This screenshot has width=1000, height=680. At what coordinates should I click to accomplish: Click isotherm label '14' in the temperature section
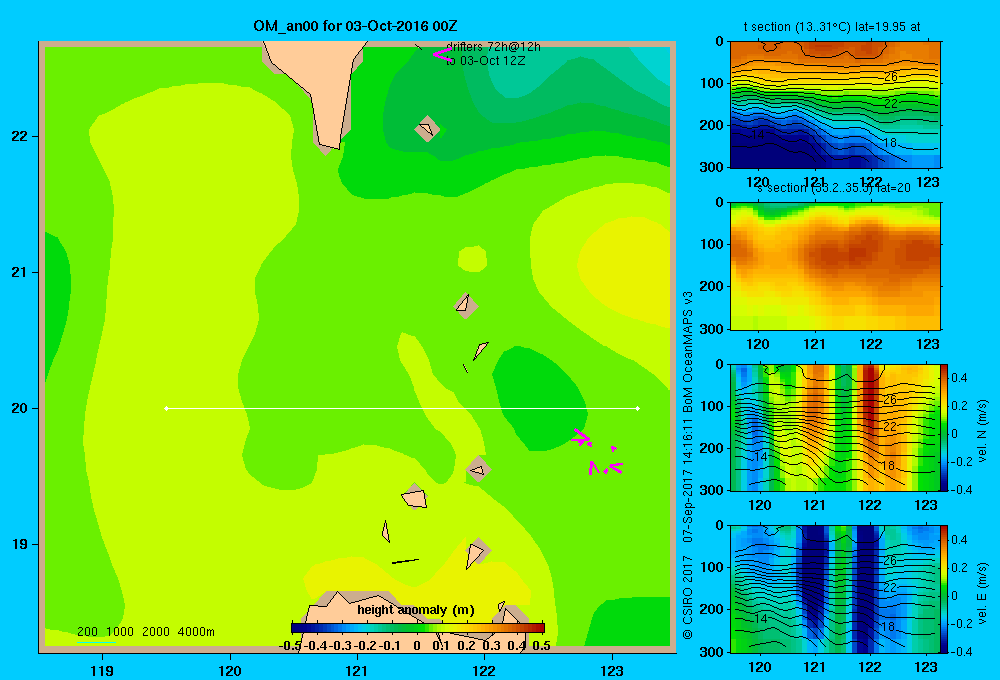point(758,135)
